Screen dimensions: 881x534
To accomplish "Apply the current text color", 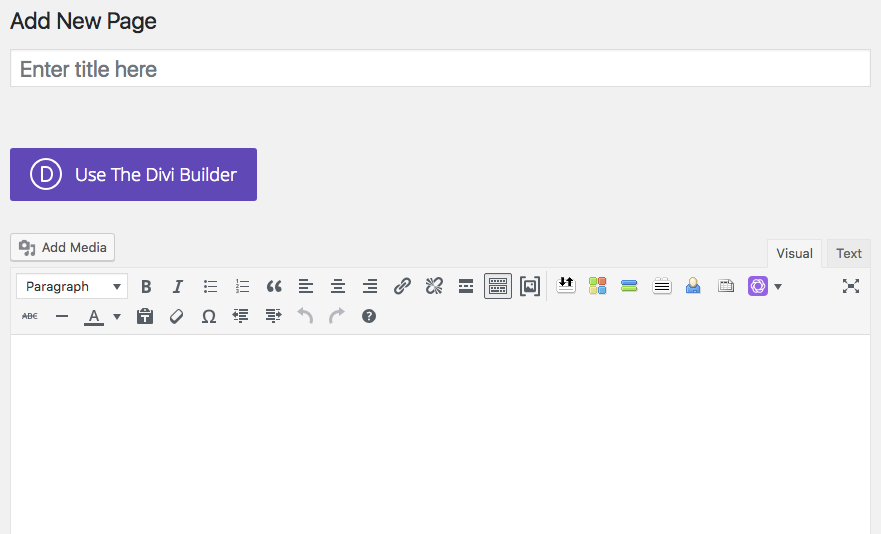I will 94,316.
